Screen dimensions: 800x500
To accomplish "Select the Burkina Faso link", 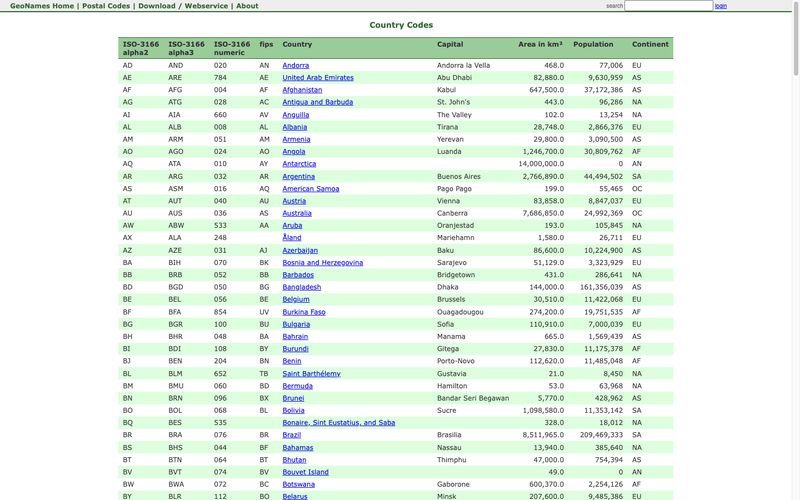I will (303, 312).
